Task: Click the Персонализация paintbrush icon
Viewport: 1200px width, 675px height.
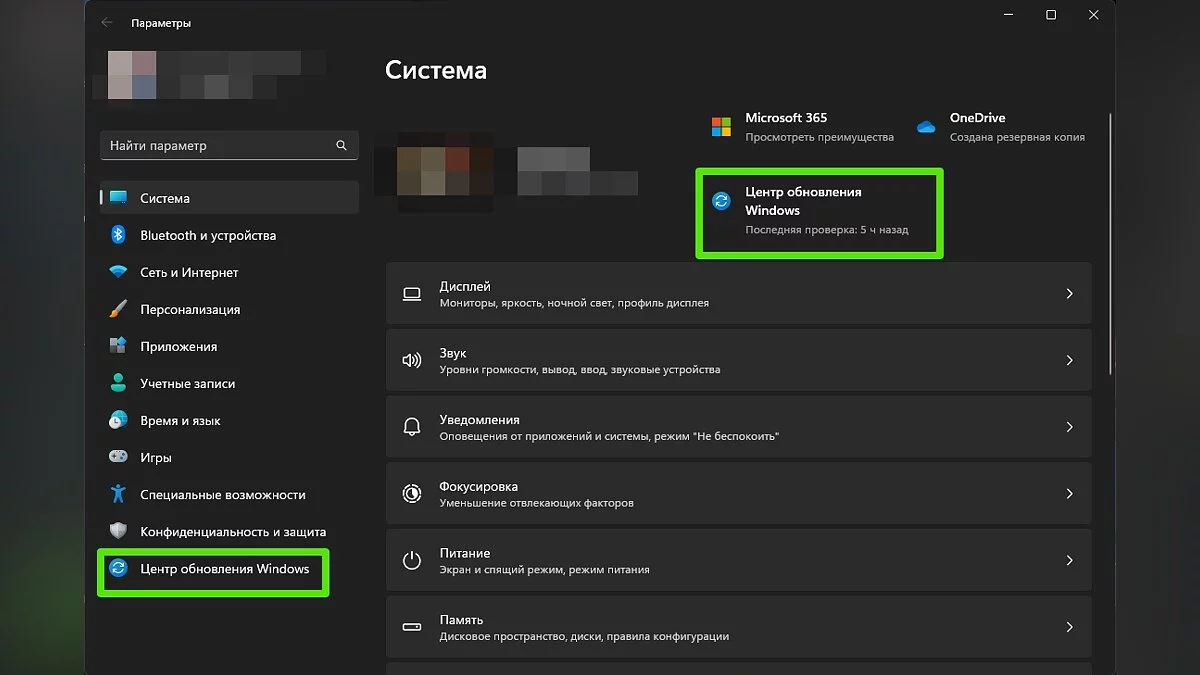Action: point(118,309)
